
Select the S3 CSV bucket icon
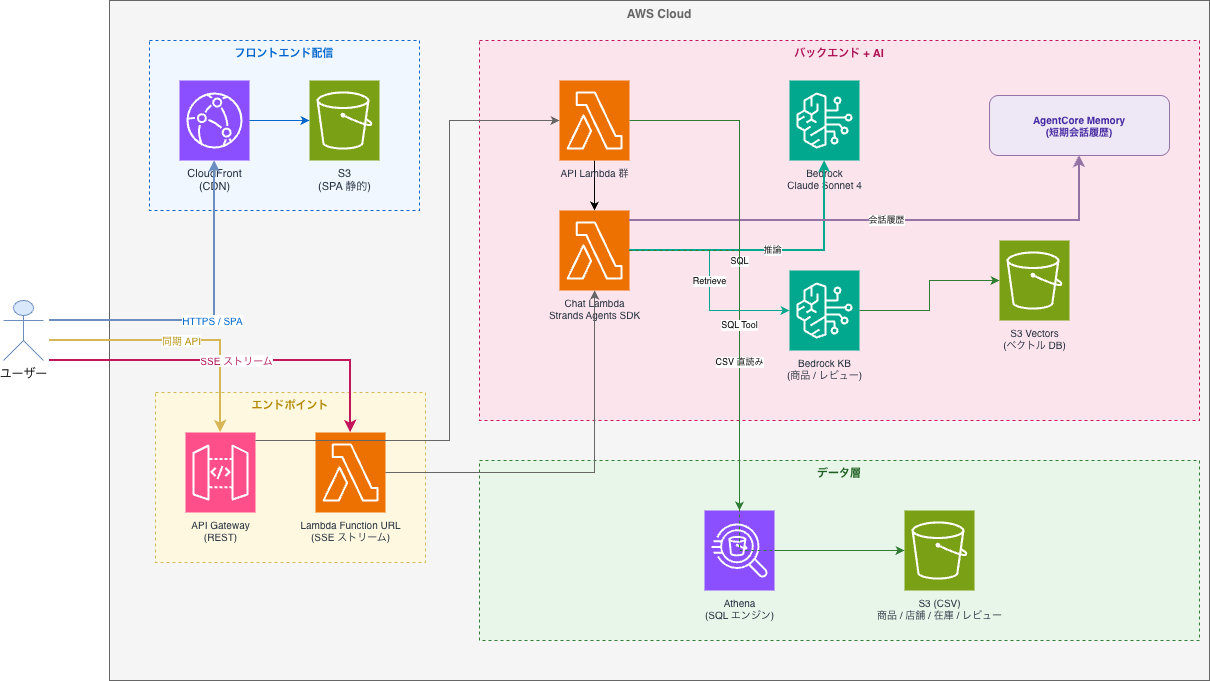coord(939,550)
